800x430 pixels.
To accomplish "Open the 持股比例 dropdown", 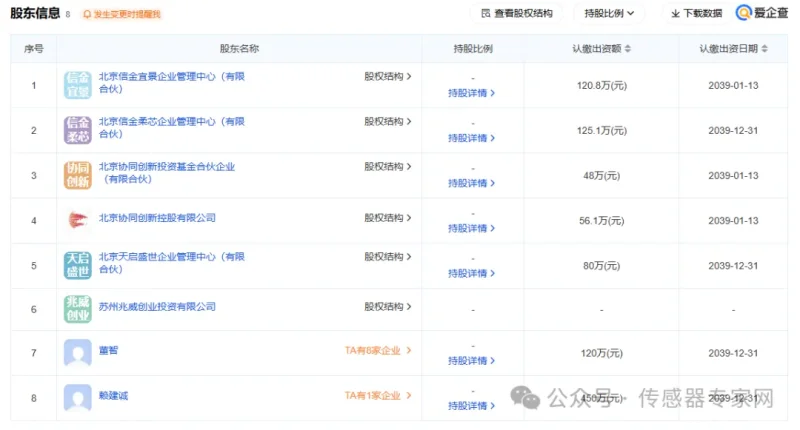I will click(x=609, y=13).
